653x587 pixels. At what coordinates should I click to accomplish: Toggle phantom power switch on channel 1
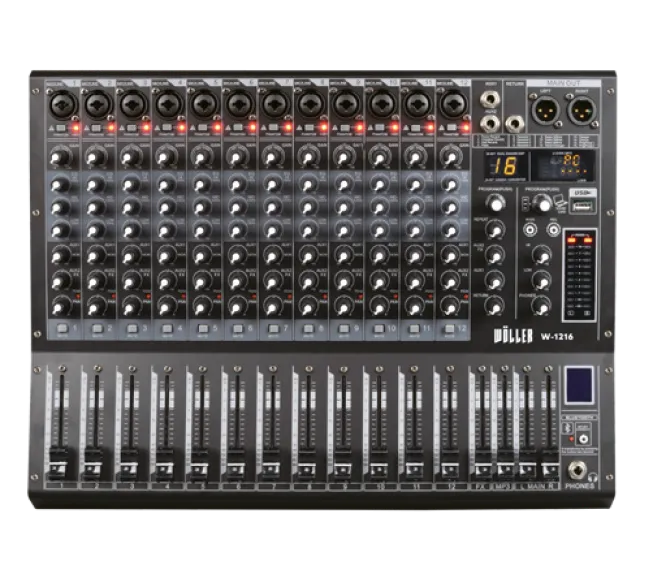61,128
